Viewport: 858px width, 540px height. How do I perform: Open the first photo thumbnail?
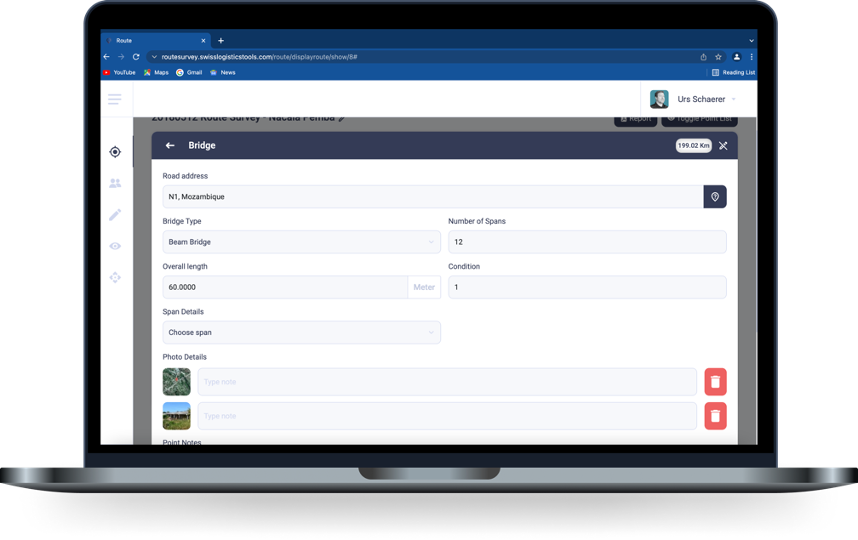tap(176, 382)
